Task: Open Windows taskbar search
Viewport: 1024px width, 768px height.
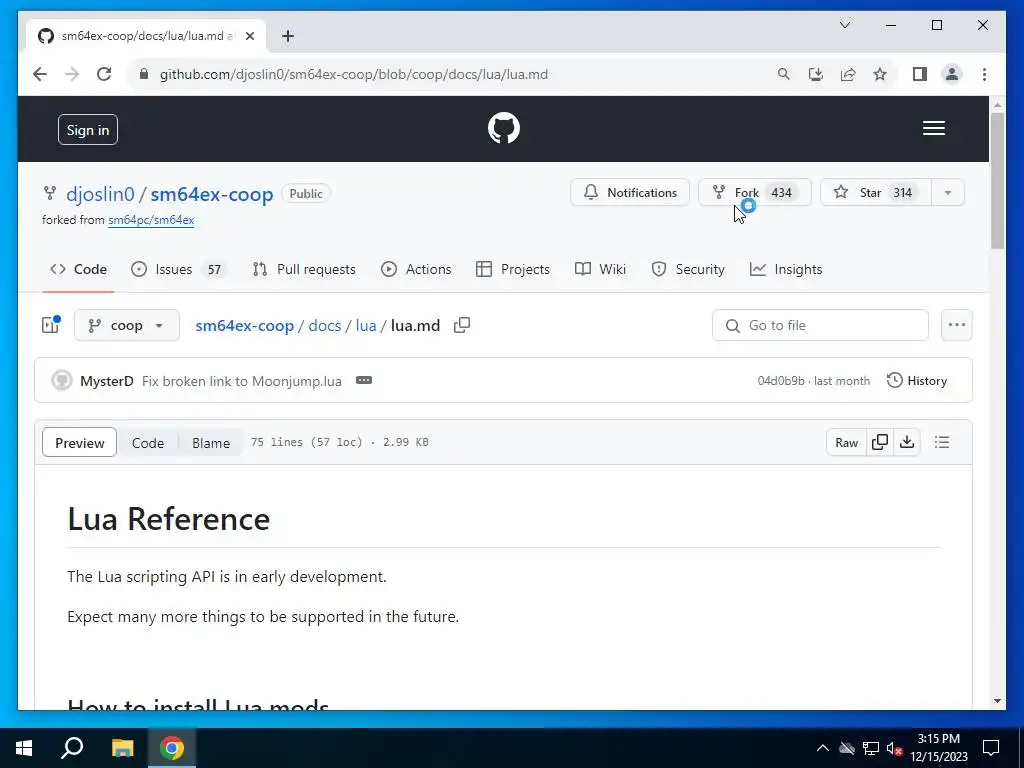Action: pyautogui.click(x=72, y=748)
